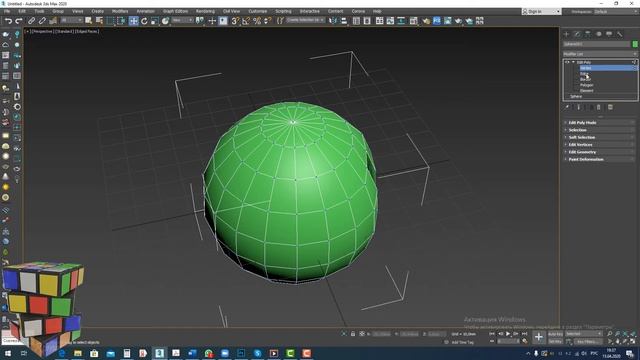Toggle the 3D Snaps icon
640x360 pixels.
pos(235,21)
